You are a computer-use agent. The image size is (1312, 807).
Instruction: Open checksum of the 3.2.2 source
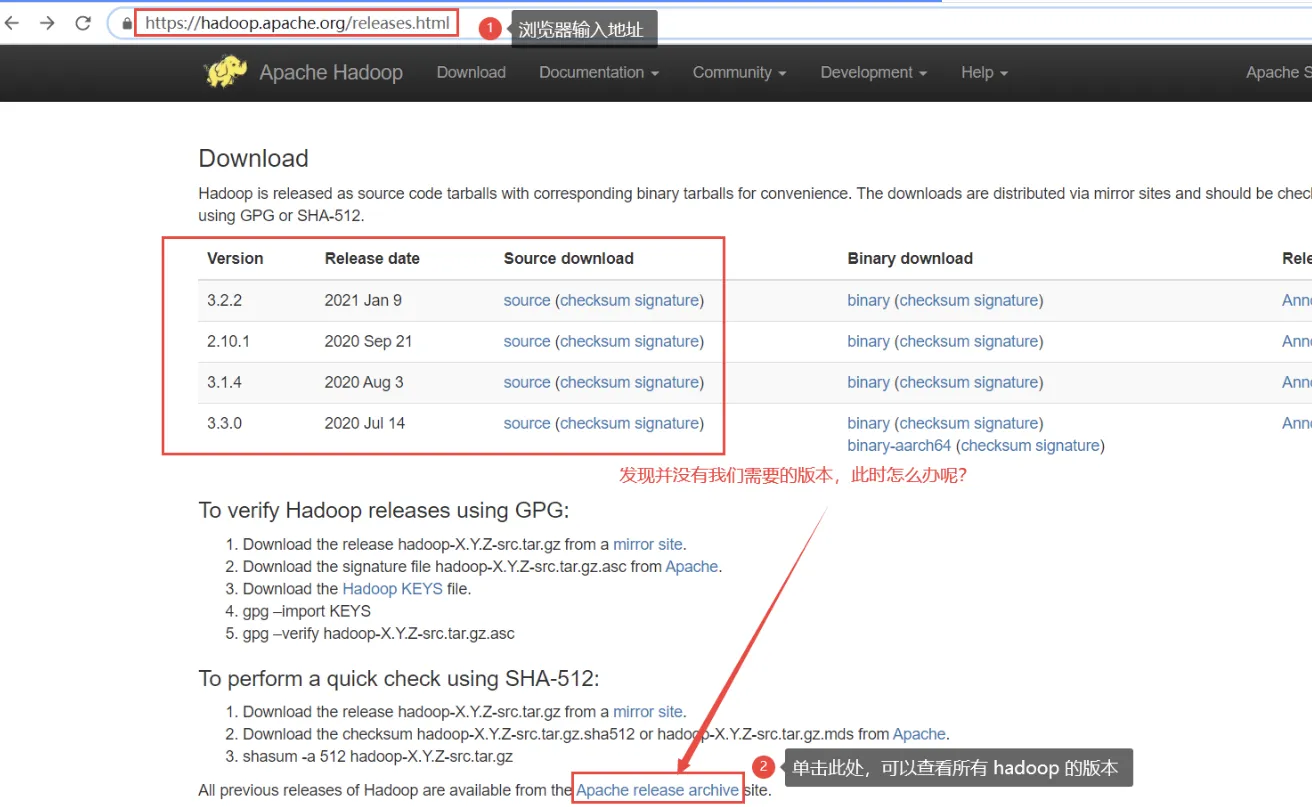595,300
